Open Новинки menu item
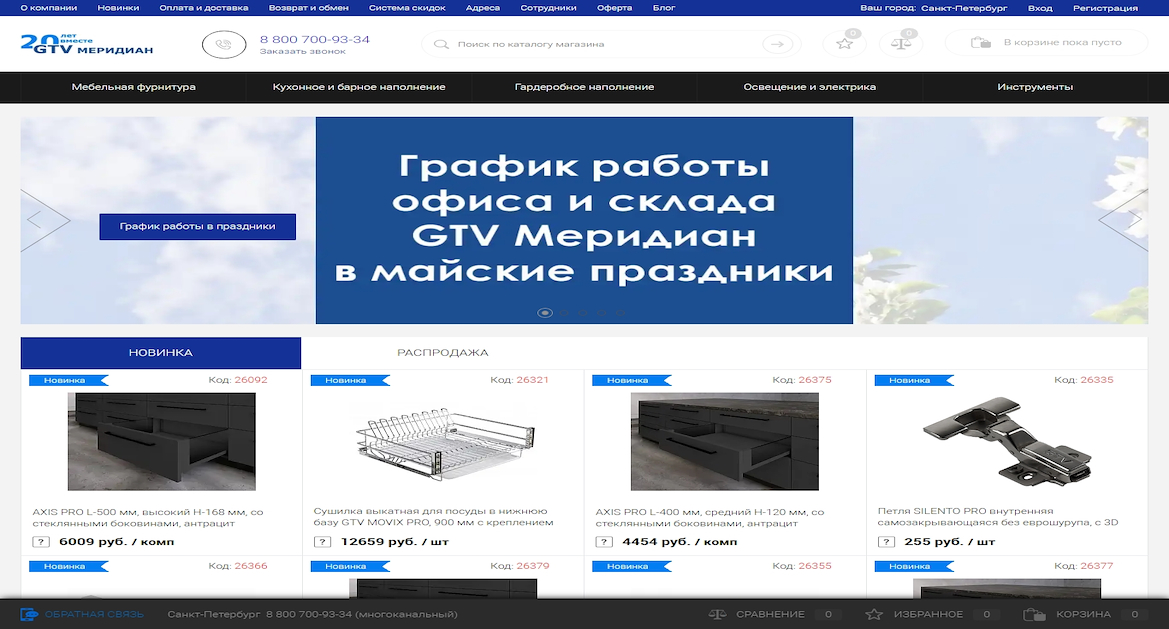 (118, 8)
